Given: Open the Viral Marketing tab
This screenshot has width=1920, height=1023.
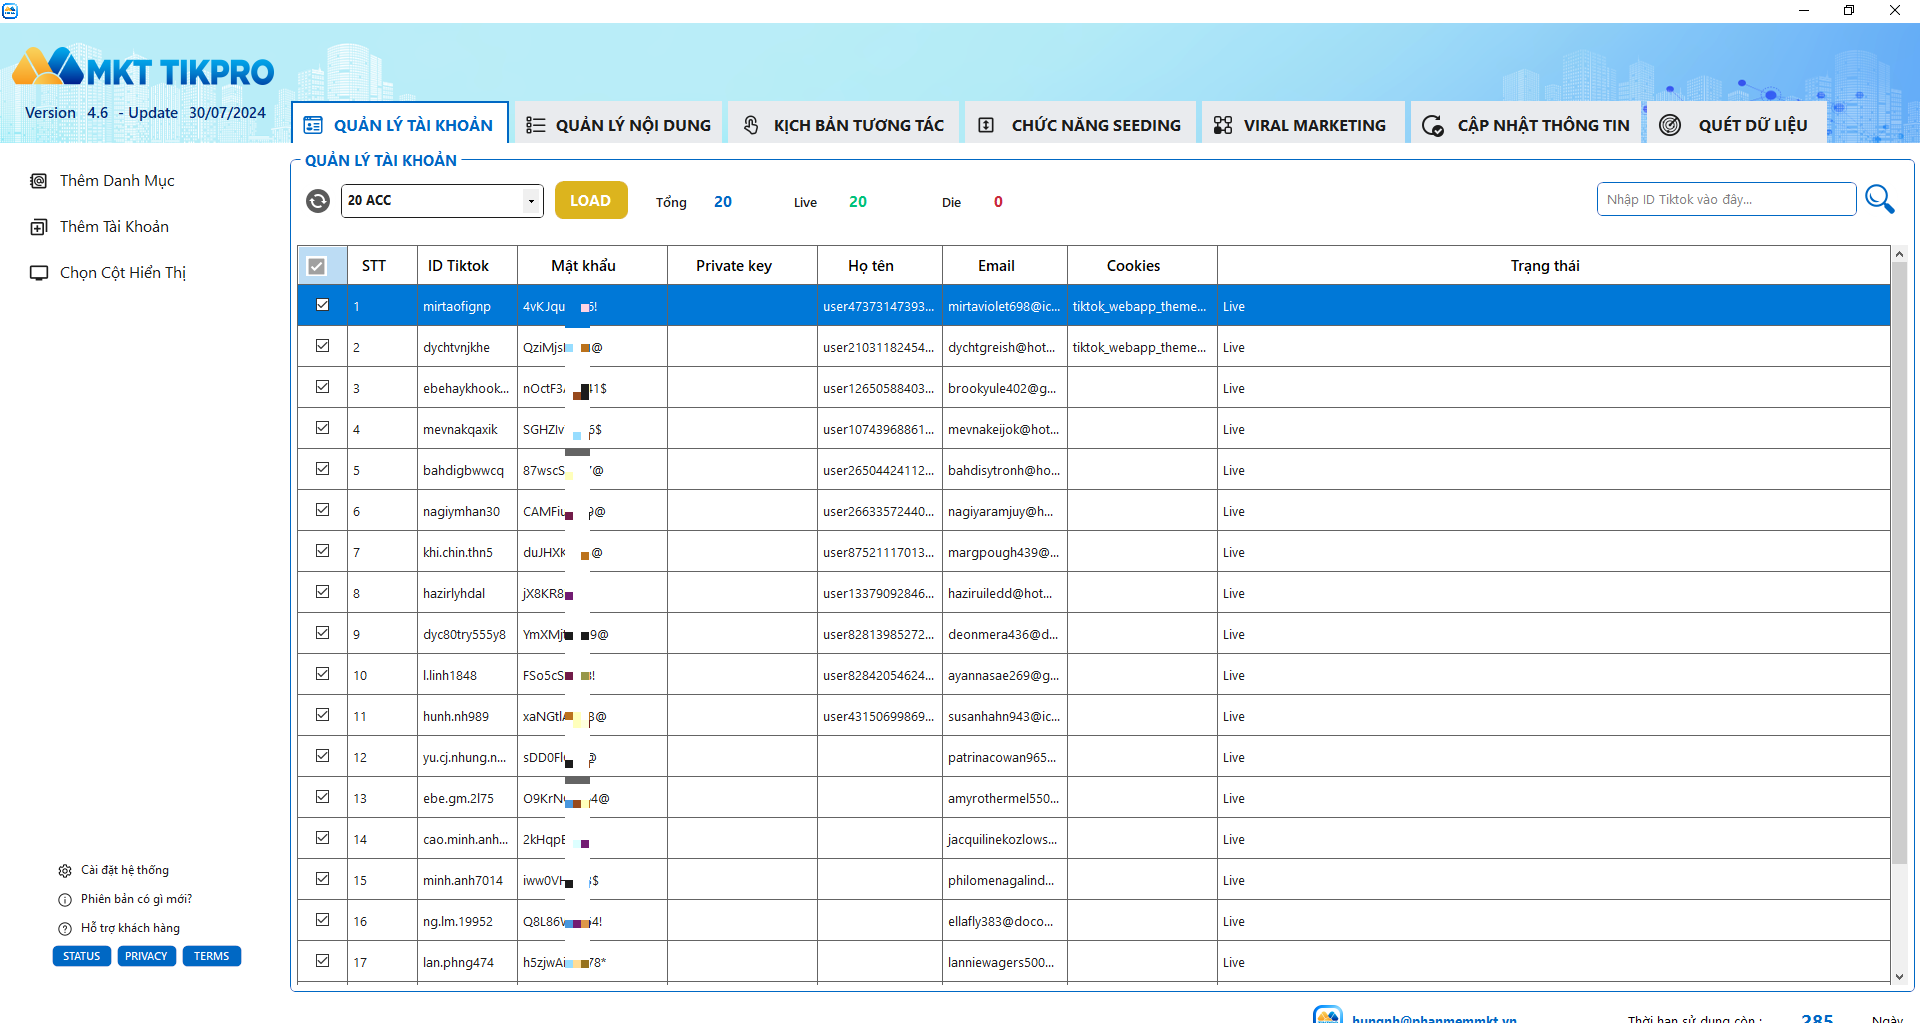Looking at the screenshot, I should (1301, 125).
